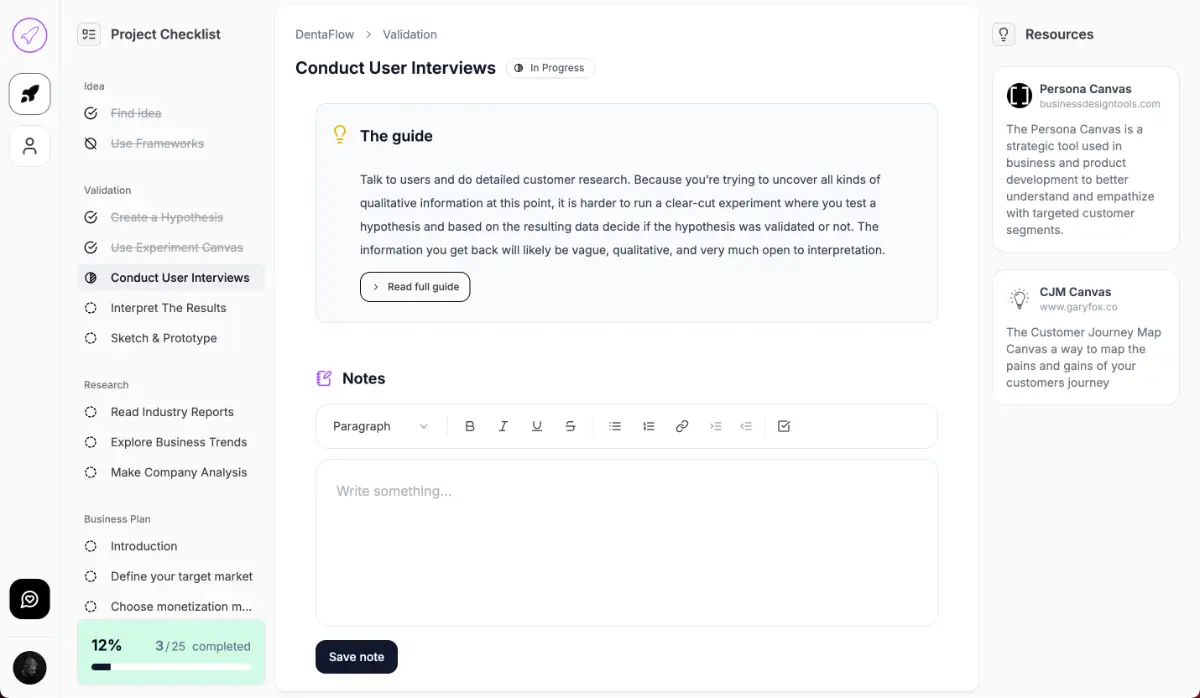Toggle Interpret The Results status circle
Image resolution: width=1200 pixels, height=698 pixels.
pyautogui.click(x=91, y=308)
